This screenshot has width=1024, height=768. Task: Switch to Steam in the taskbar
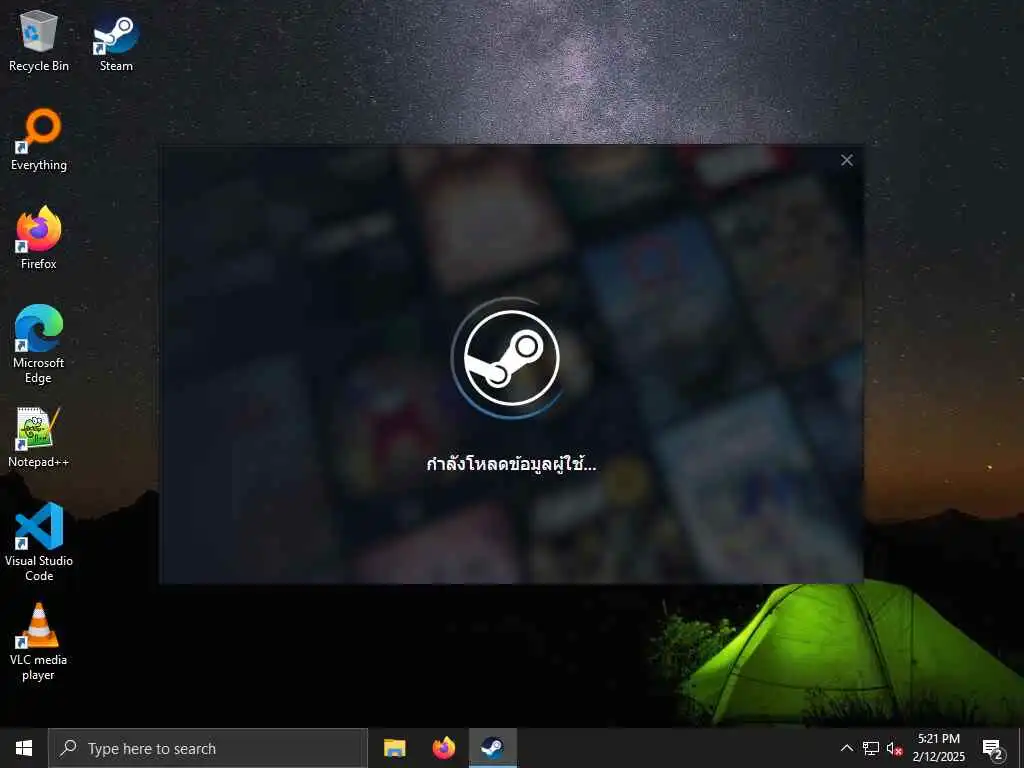click(492, 748)
